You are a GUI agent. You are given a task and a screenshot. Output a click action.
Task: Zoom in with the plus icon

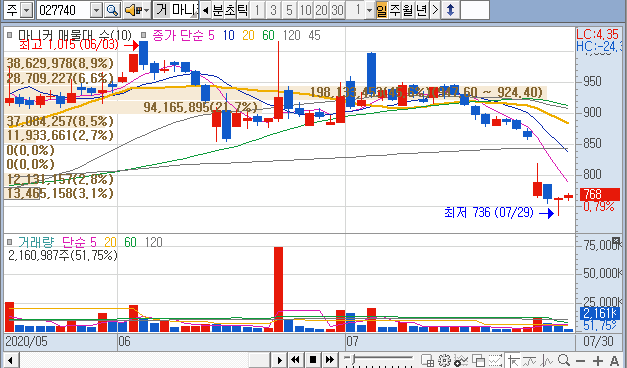click(598, 361)
